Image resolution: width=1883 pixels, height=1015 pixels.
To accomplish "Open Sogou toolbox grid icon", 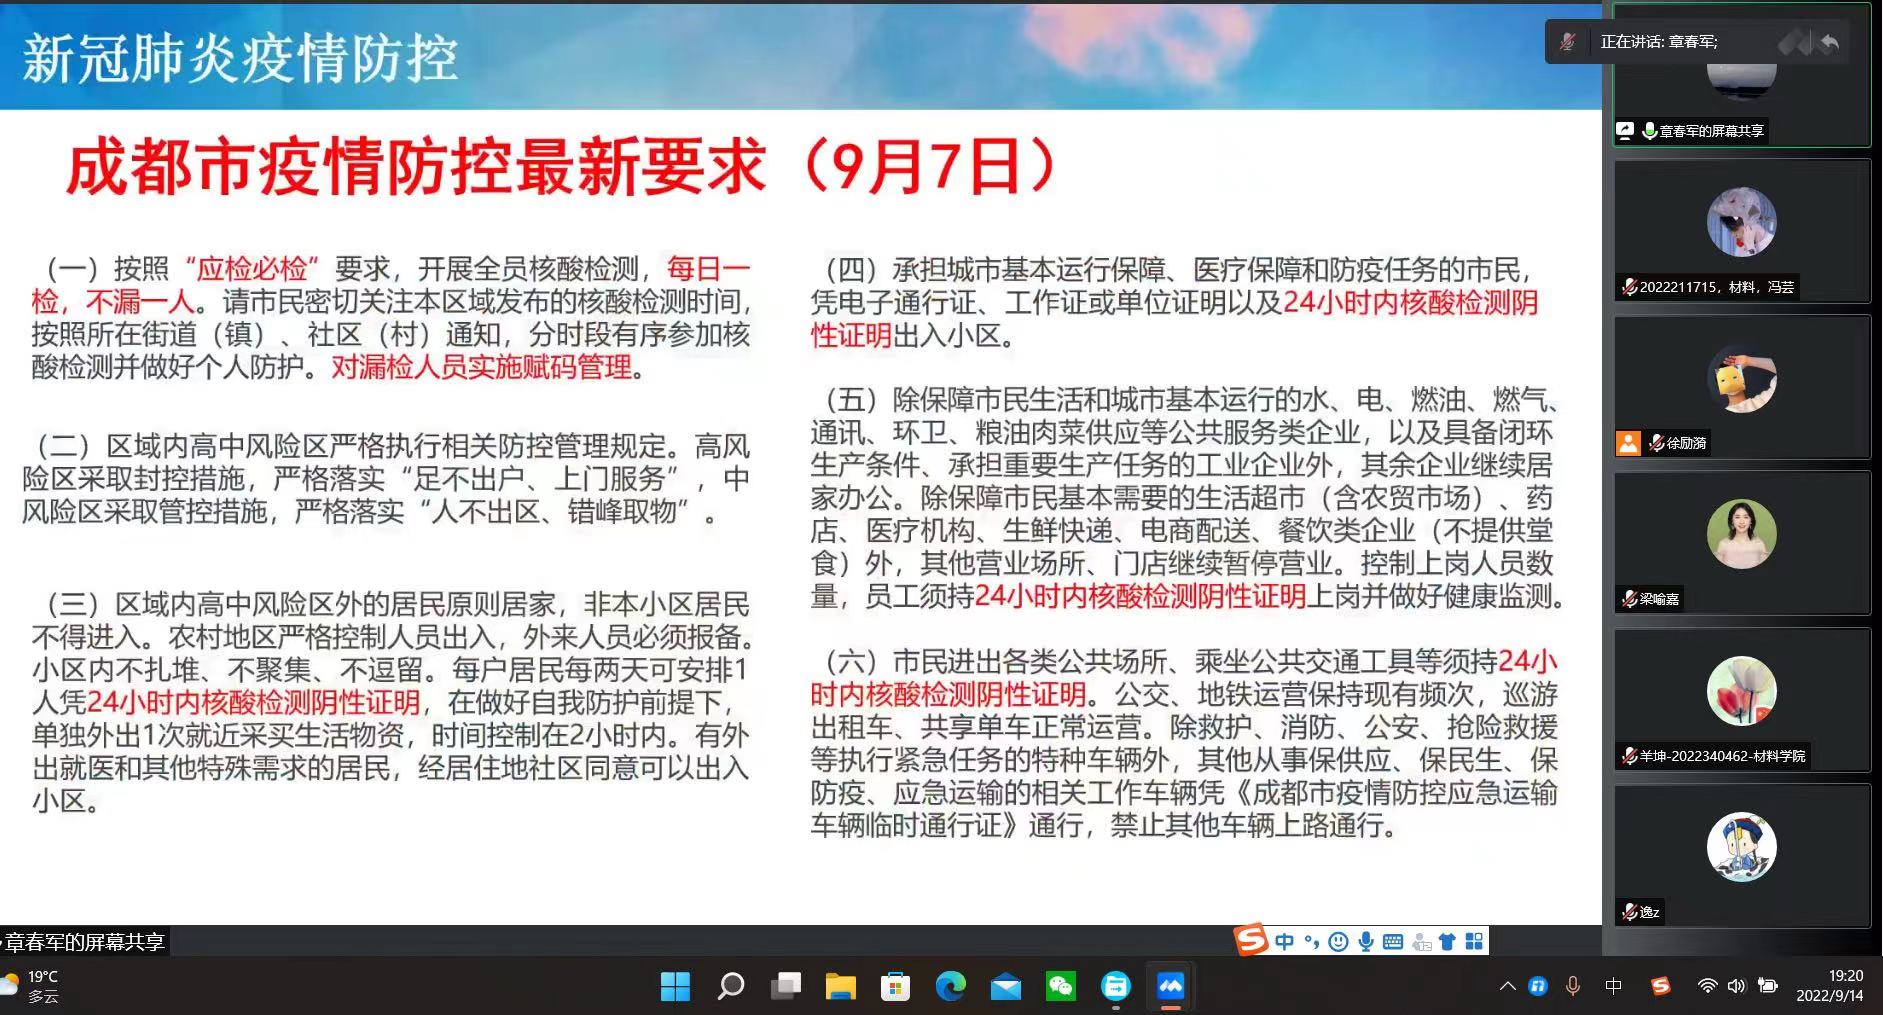I will [1474, 941].
